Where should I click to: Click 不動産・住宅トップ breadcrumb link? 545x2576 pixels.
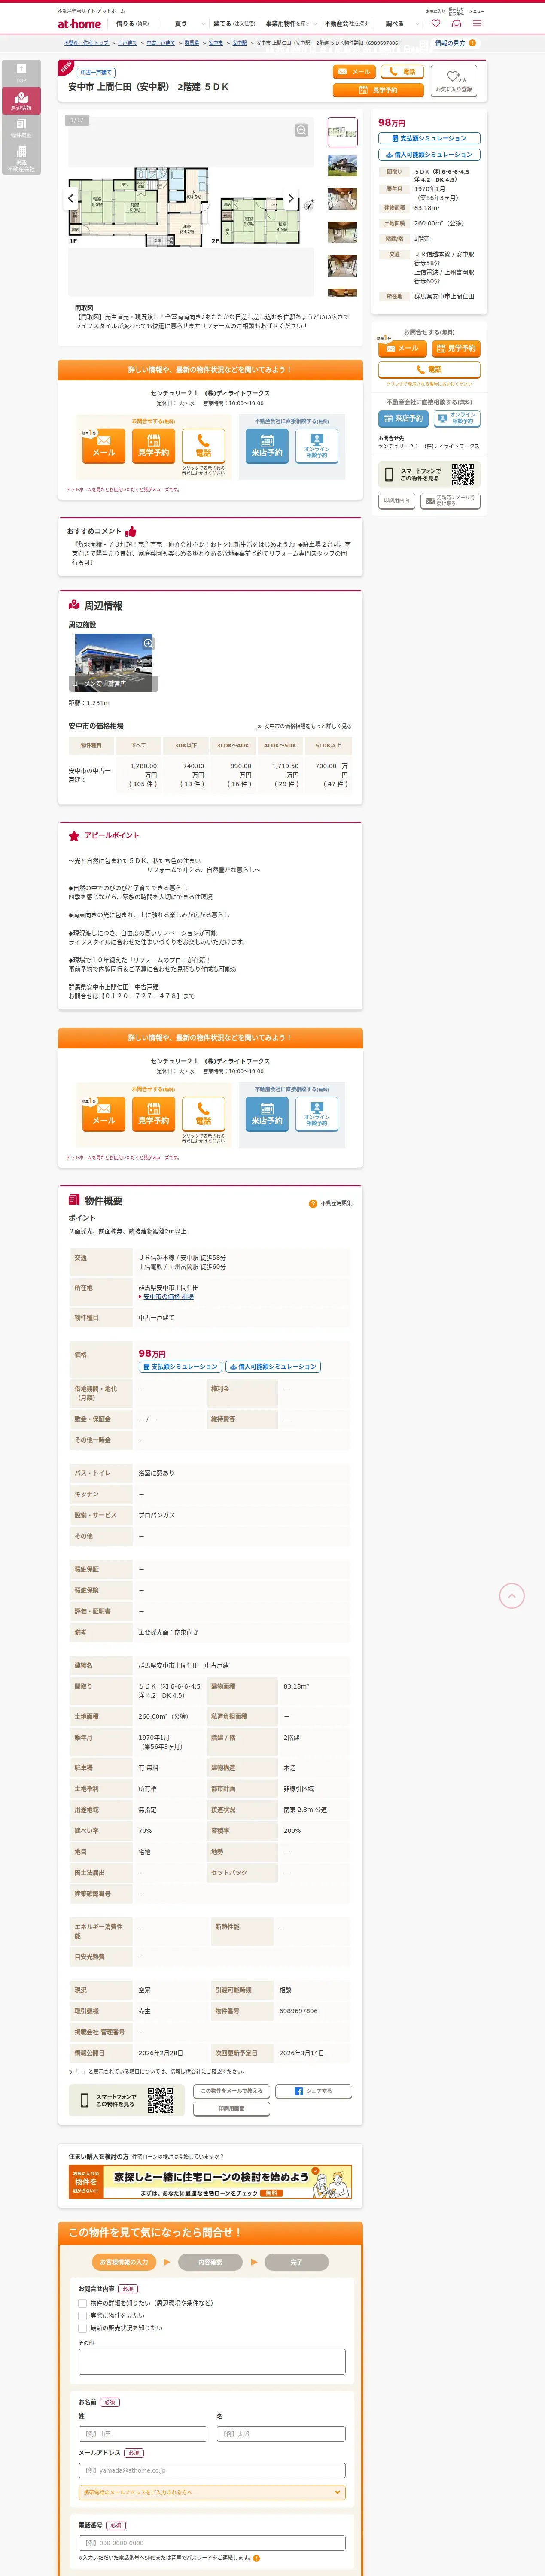86,43
